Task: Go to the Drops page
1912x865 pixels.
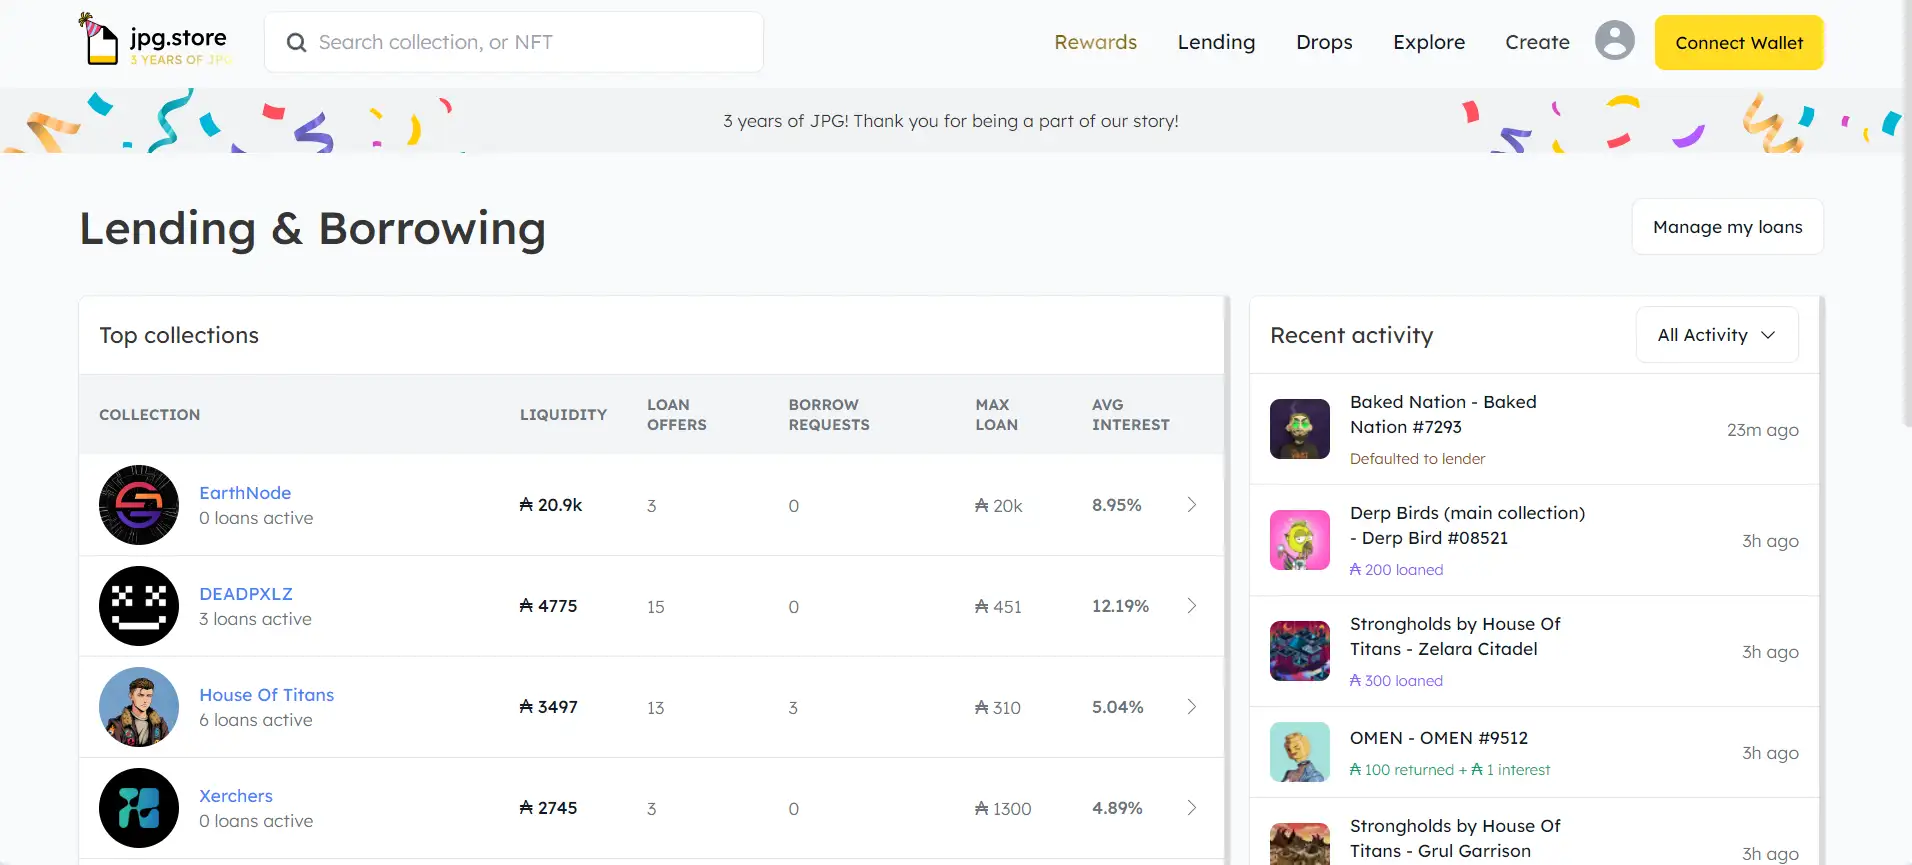Action: click(x=1324, y=42)
